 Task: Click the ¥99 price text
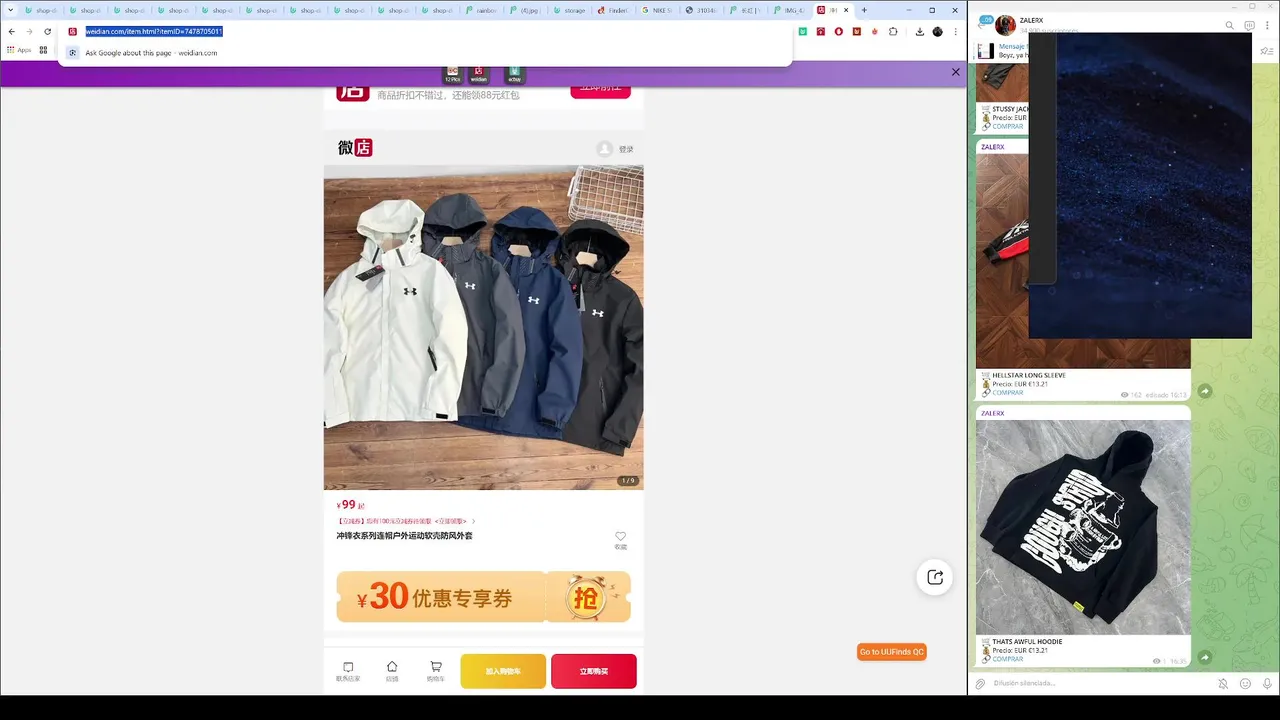tap(350, 505)
